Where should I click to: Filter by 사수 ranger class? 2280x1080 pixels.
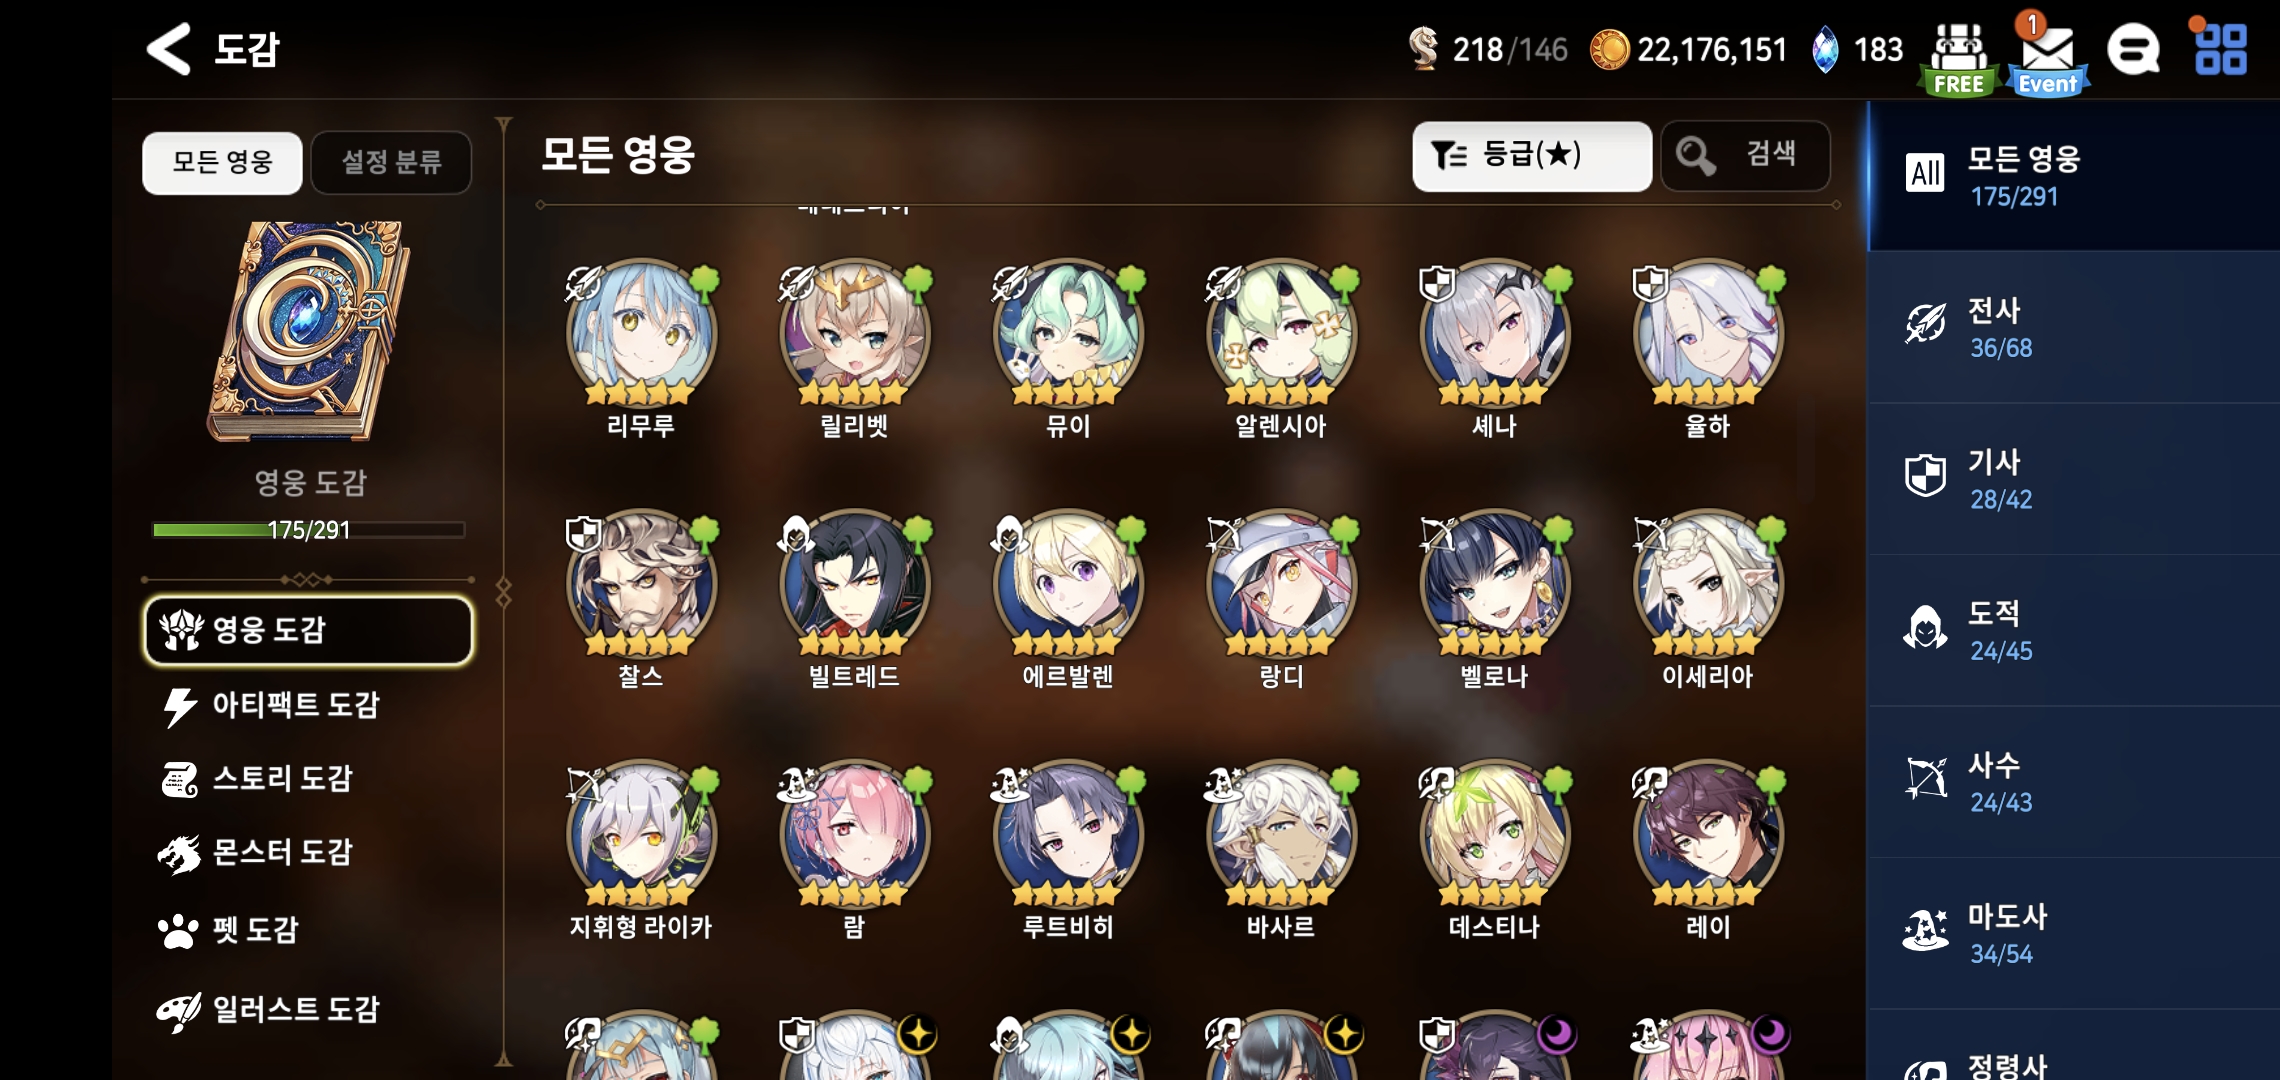tap(2074, 783)
